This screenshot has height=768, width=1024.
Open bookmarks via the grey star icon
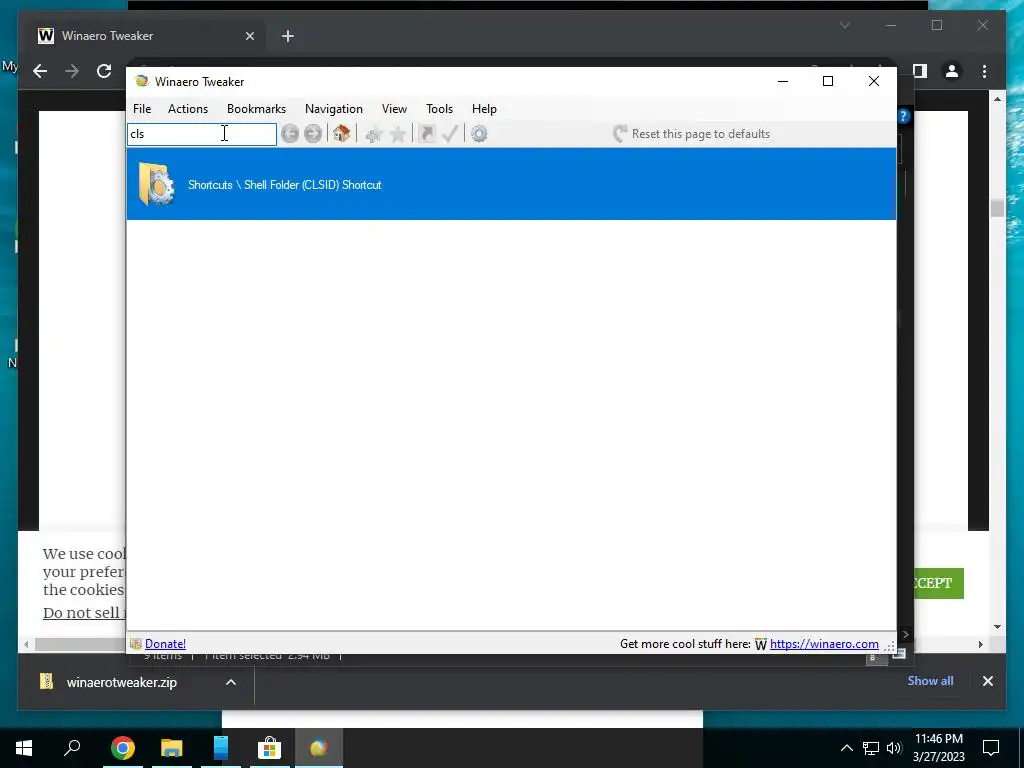coord(398,135)
